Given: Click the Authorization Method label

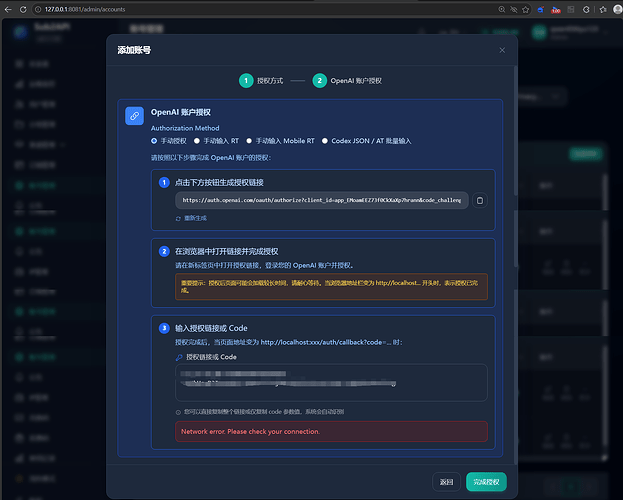Looking at the screenshot, I should (185, 128).
